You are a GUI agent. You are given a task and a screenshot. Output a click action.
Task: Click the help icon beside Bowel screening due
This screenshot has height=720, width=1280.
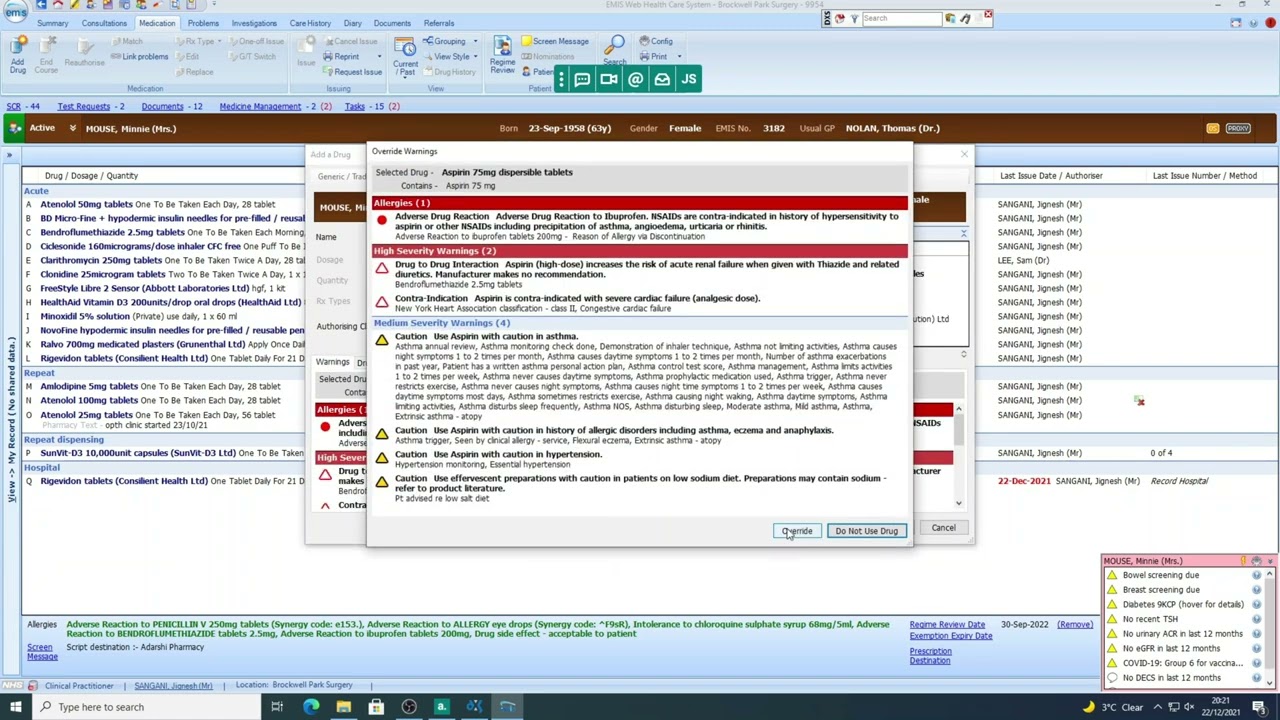1257,575
